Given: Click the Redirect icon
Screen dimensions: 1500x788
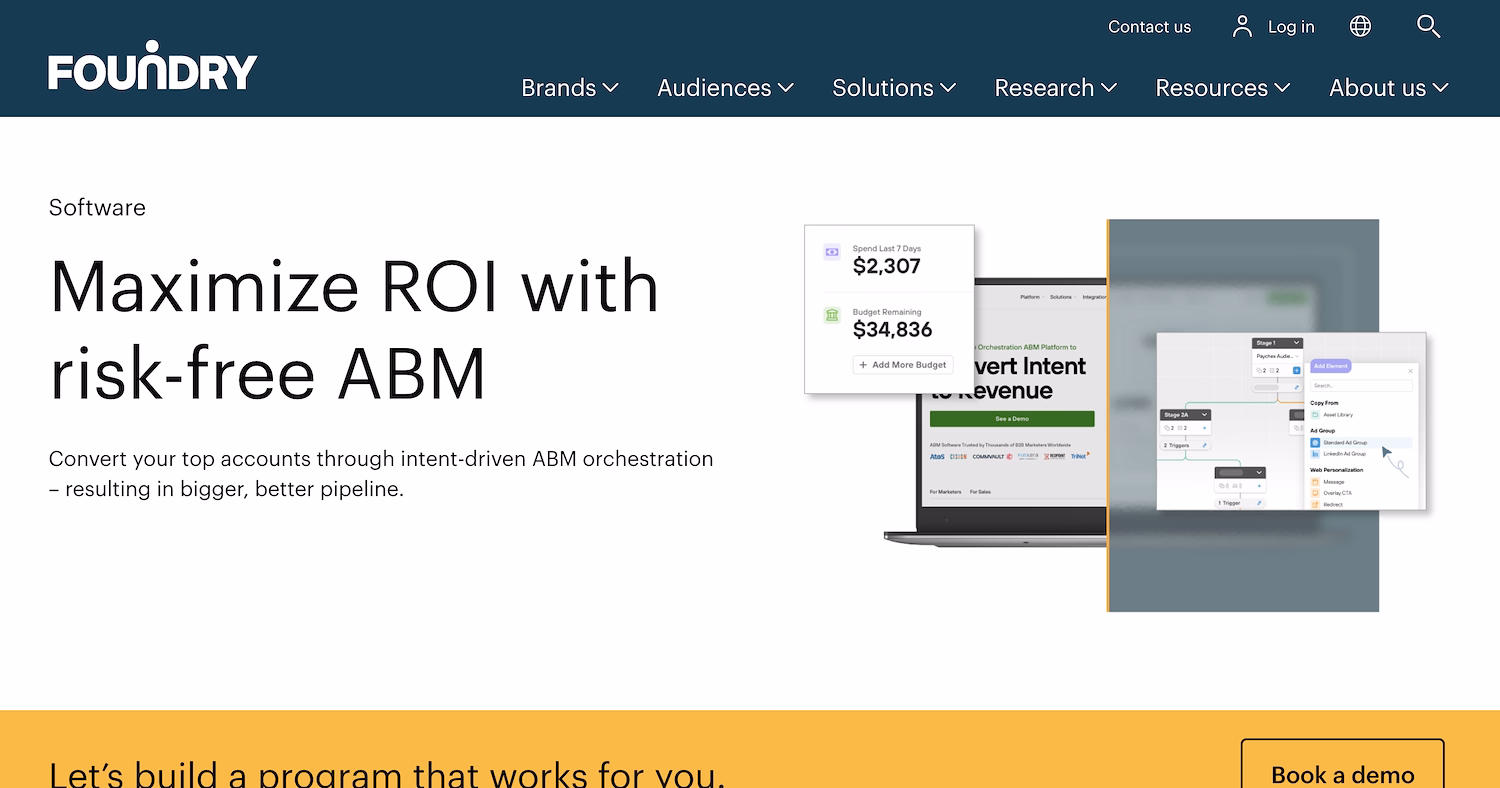Looking at the screenshot, I should pyautogui.click(x=1315, y=504).
